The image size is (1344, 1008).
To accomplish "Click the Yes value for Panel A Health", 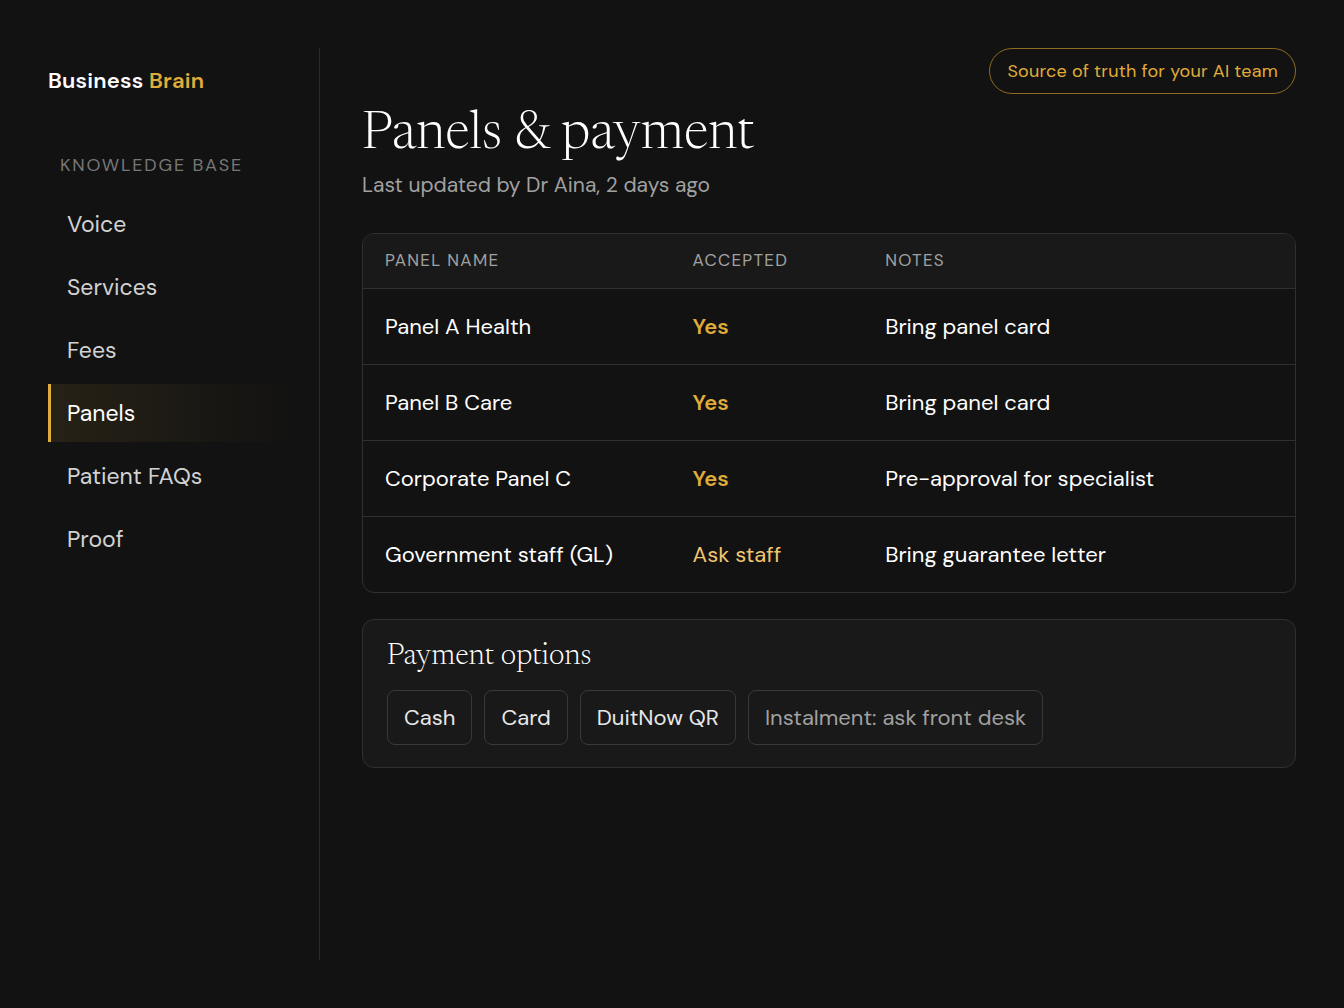I will click(x=711, y=327).
